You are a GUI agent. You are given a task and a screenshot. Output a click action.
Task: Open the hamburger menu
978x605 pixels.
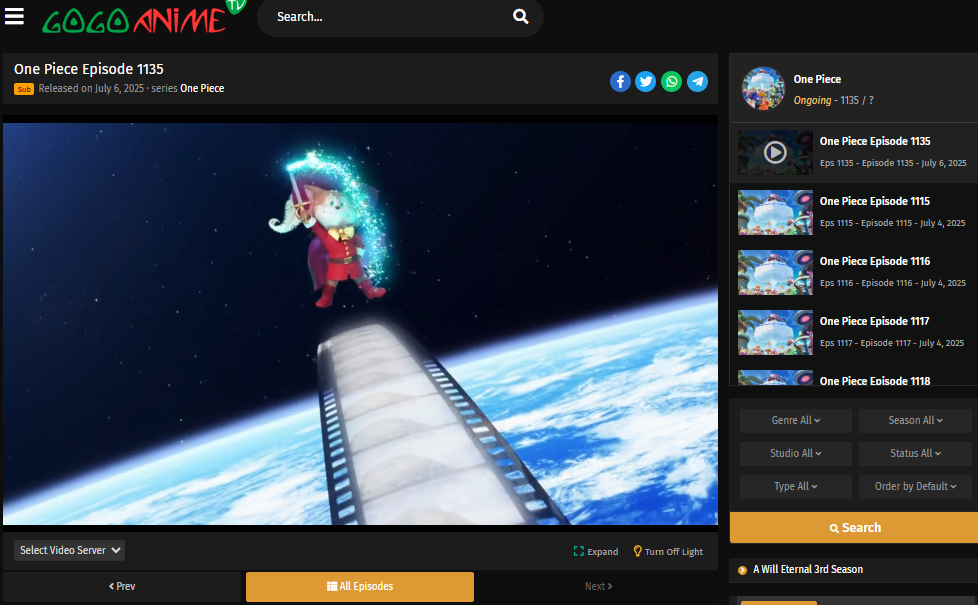click(x=14, y=16)
